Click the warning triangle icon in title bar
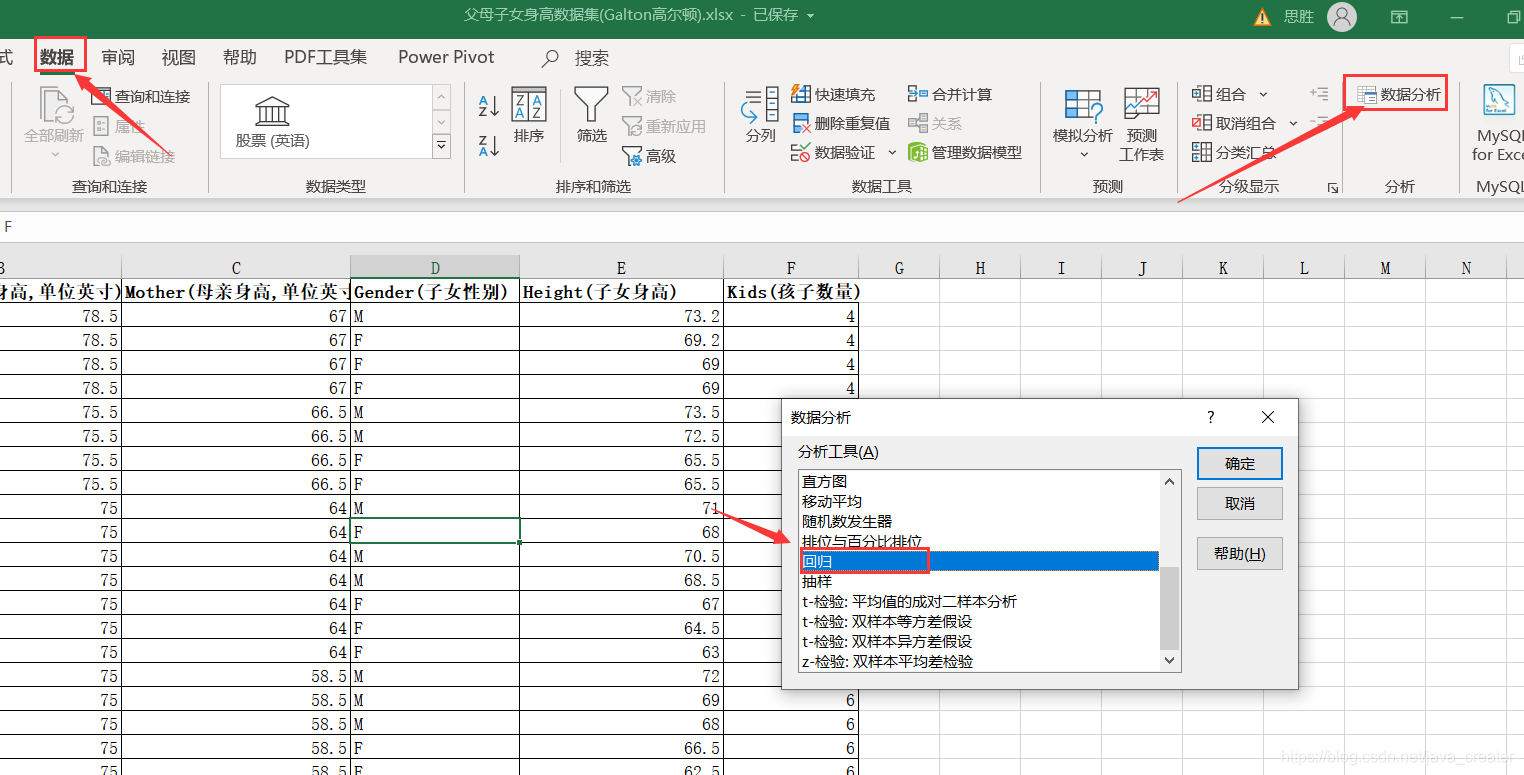Screen dimensions: 1524x775 click(x=1264, y=16)
